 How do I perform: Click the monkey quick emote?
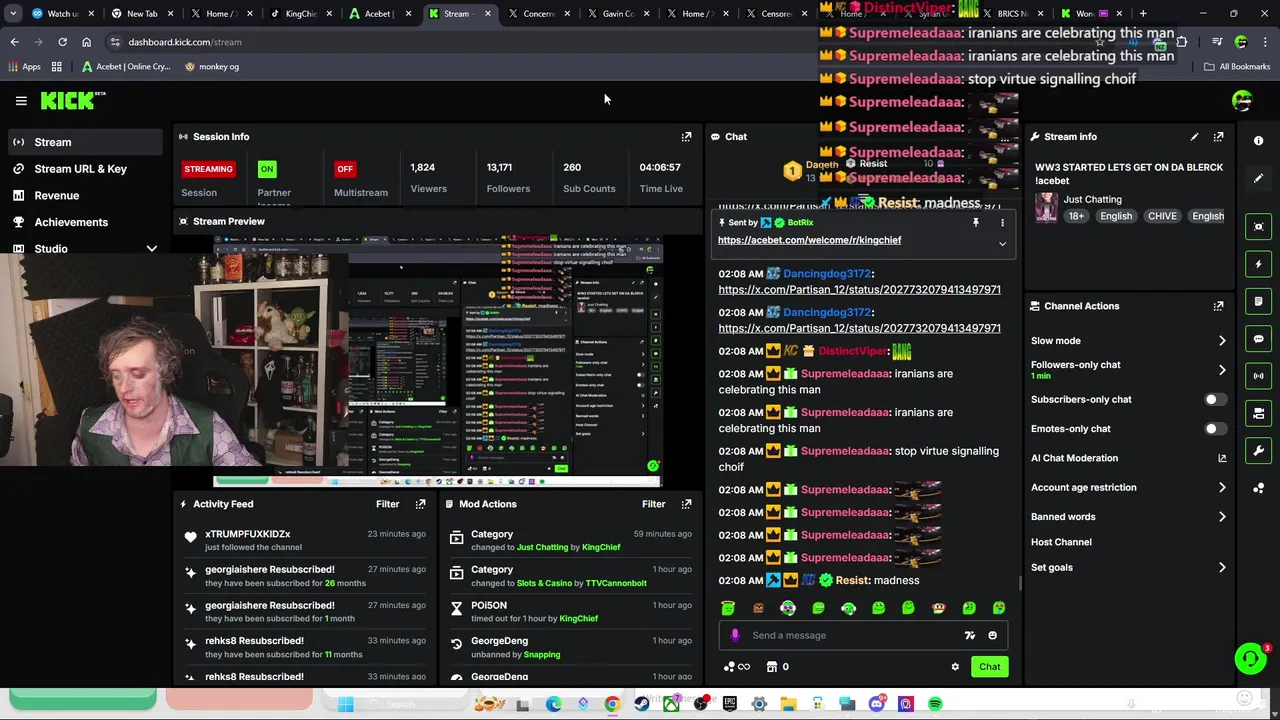938,607
